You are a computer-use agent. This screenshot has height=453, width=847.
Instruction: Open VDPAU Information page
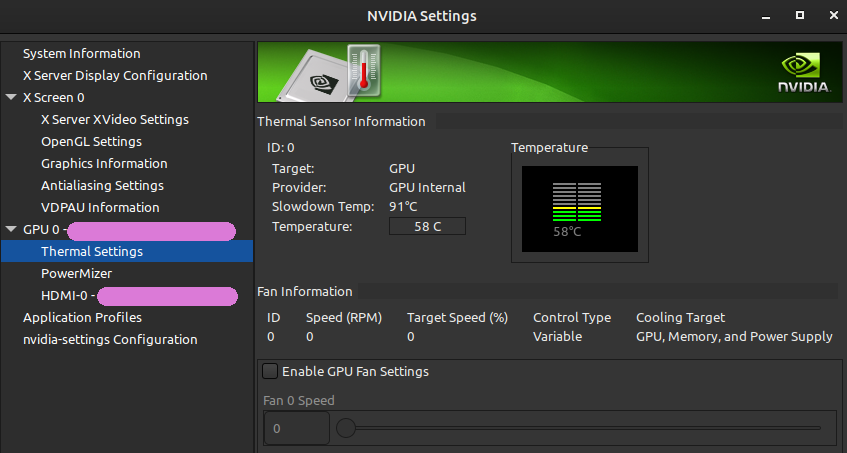100,207
